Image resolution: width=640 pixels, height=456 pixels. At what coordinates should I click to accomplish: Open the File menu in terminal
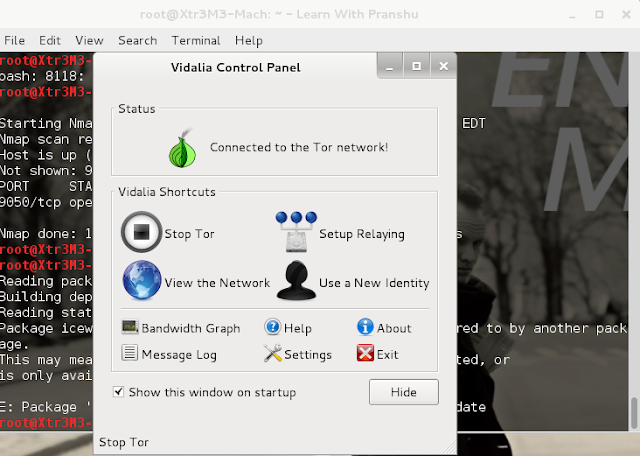(x=15, y=40)
